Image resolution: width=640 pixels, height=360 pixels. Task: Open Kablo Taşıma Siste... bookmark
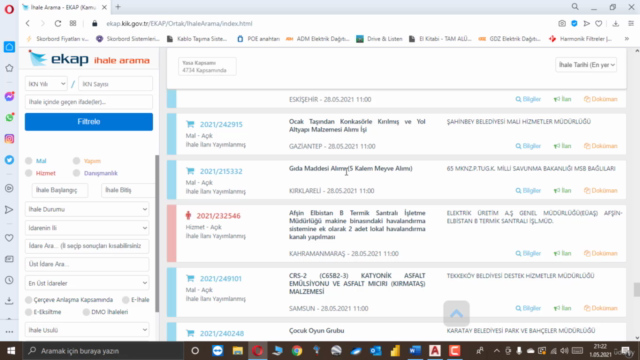(197, 39)
